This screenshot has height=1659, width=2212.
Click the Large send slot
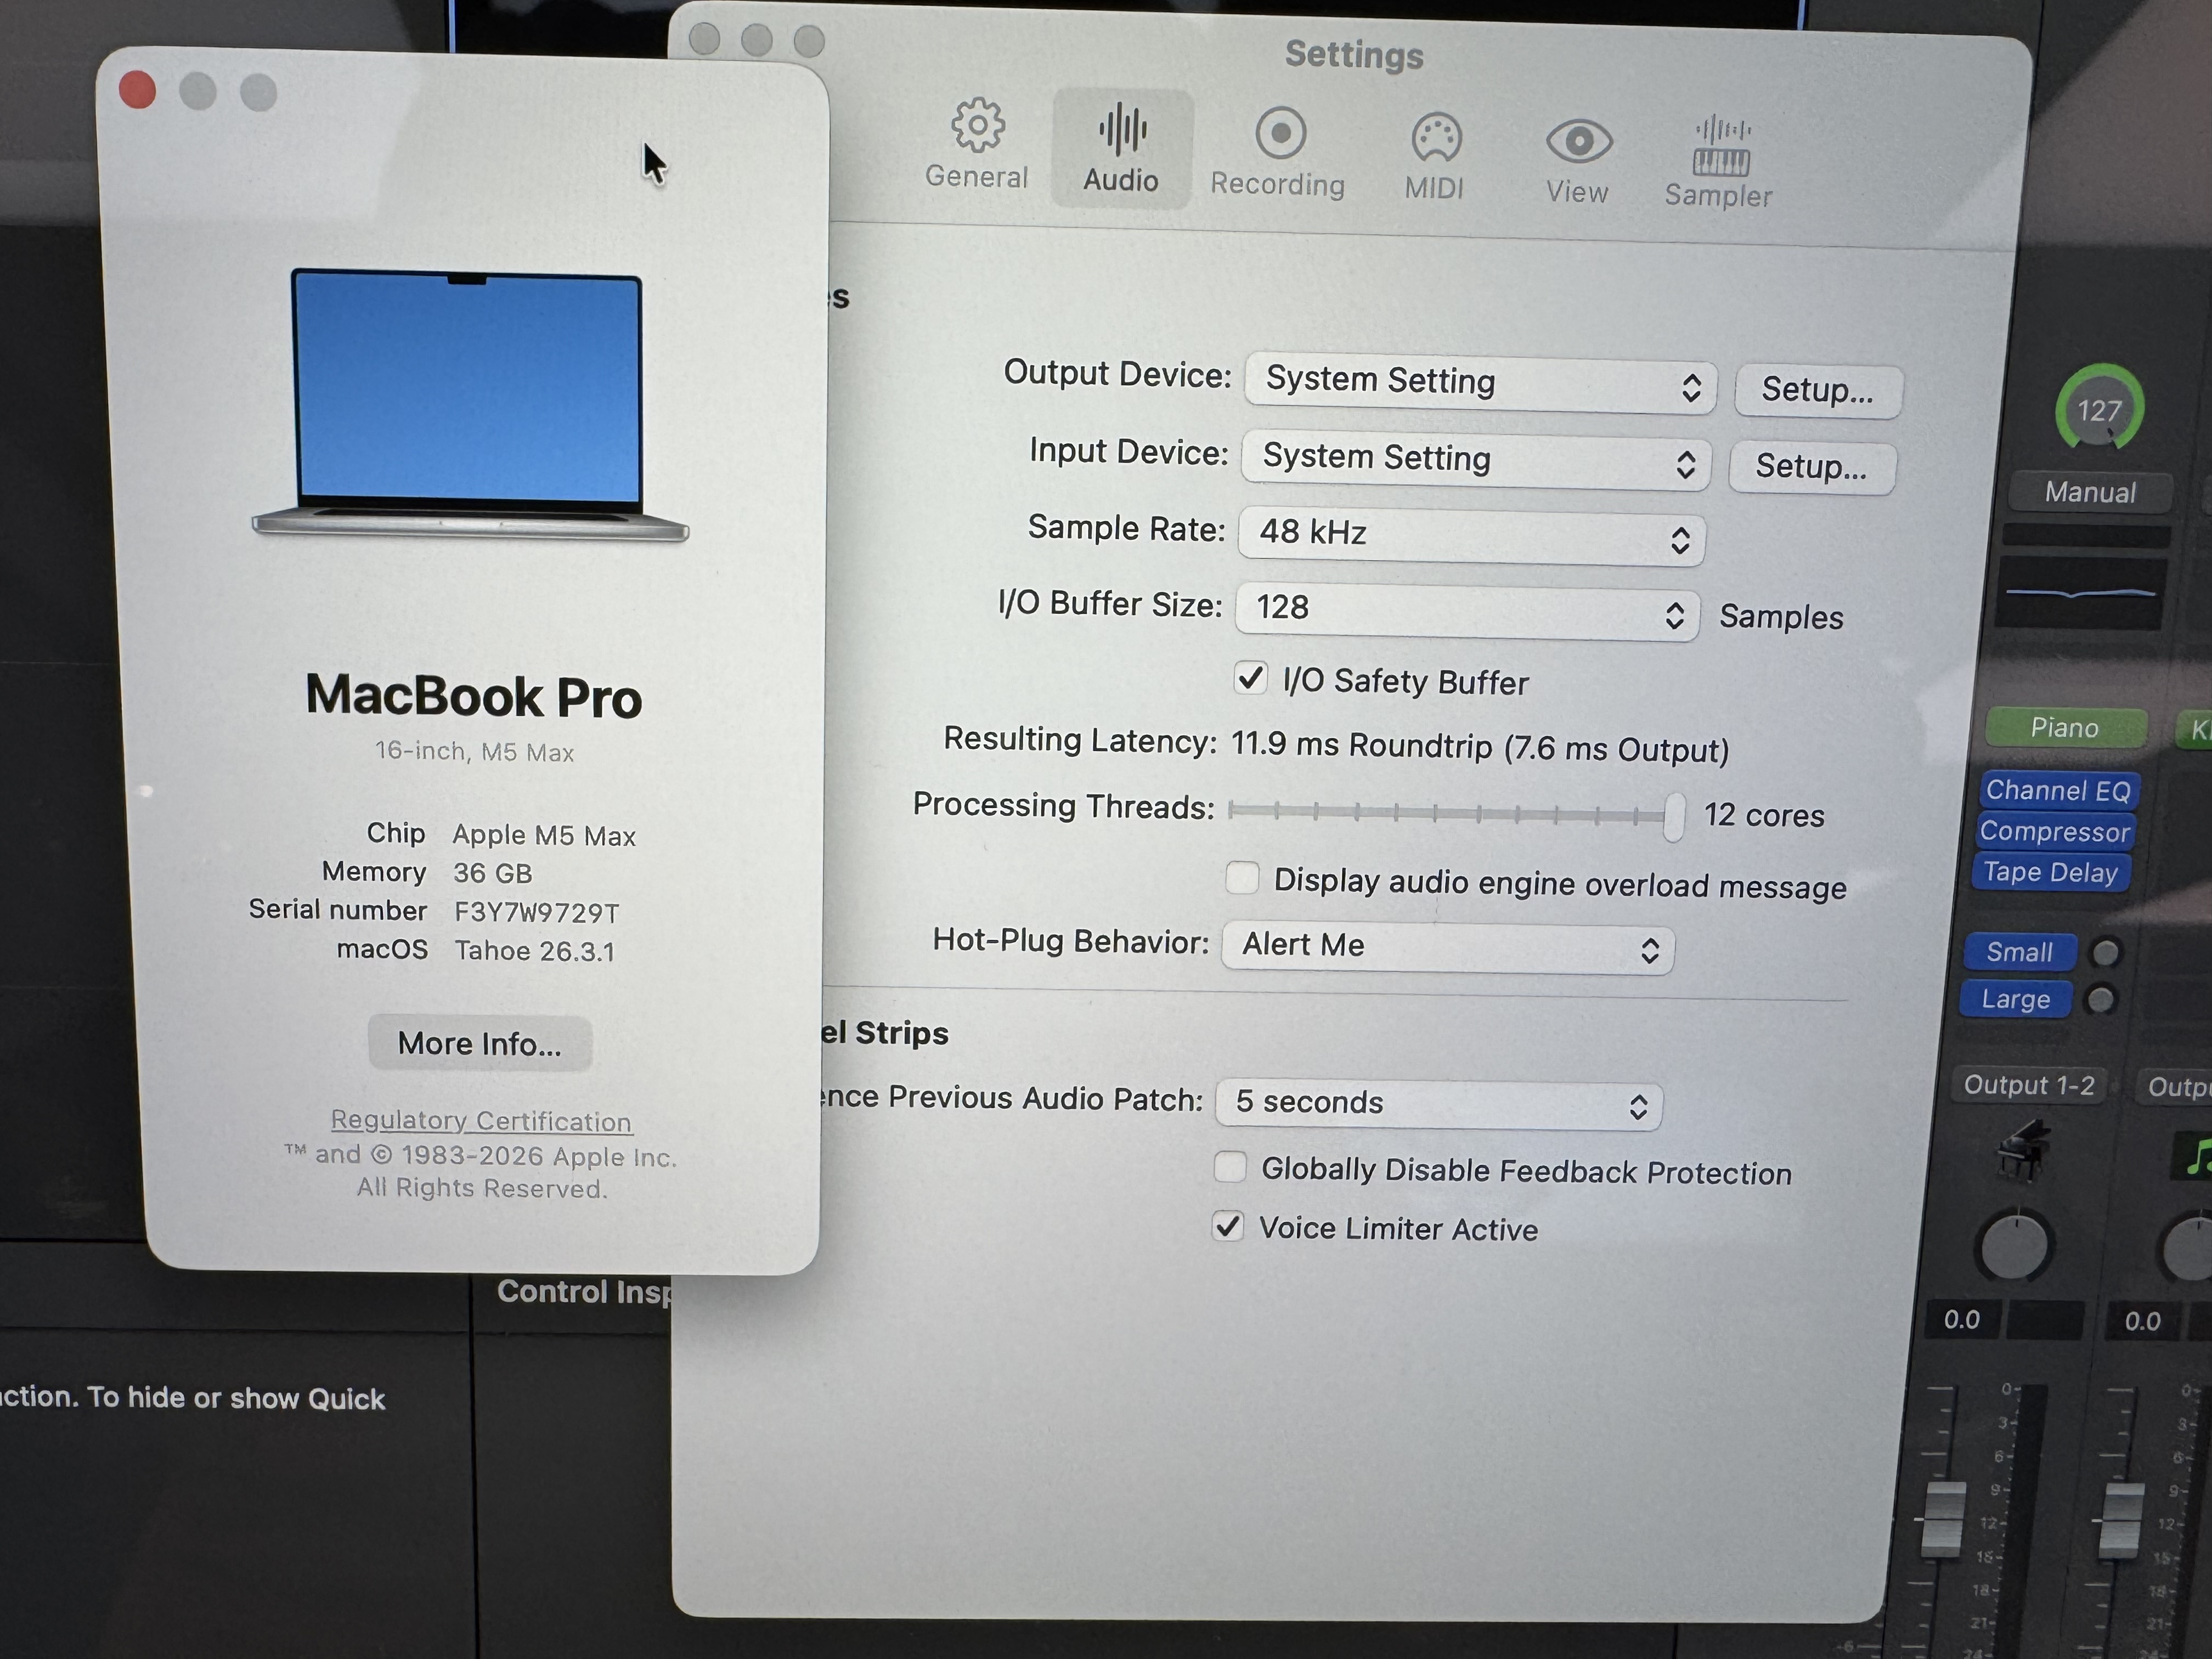click(2016, 999)
